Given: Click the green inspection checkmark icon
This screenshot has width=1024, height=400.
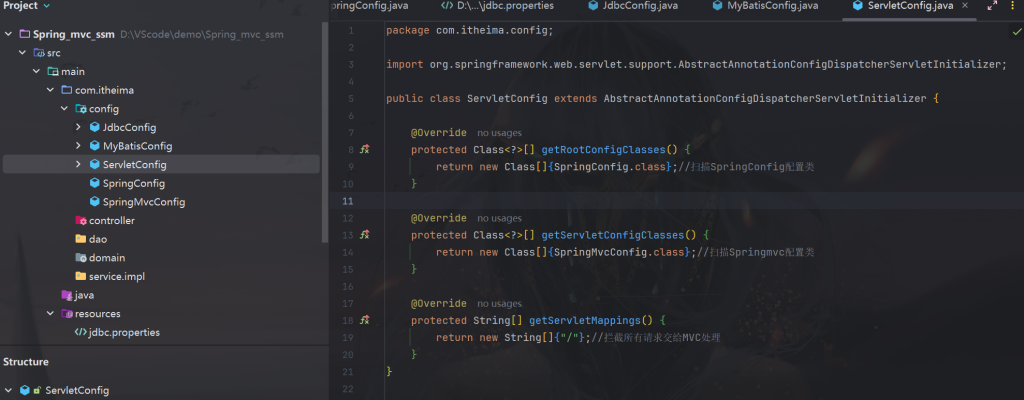Looking at the screenshot, I should click(1016, 32).
